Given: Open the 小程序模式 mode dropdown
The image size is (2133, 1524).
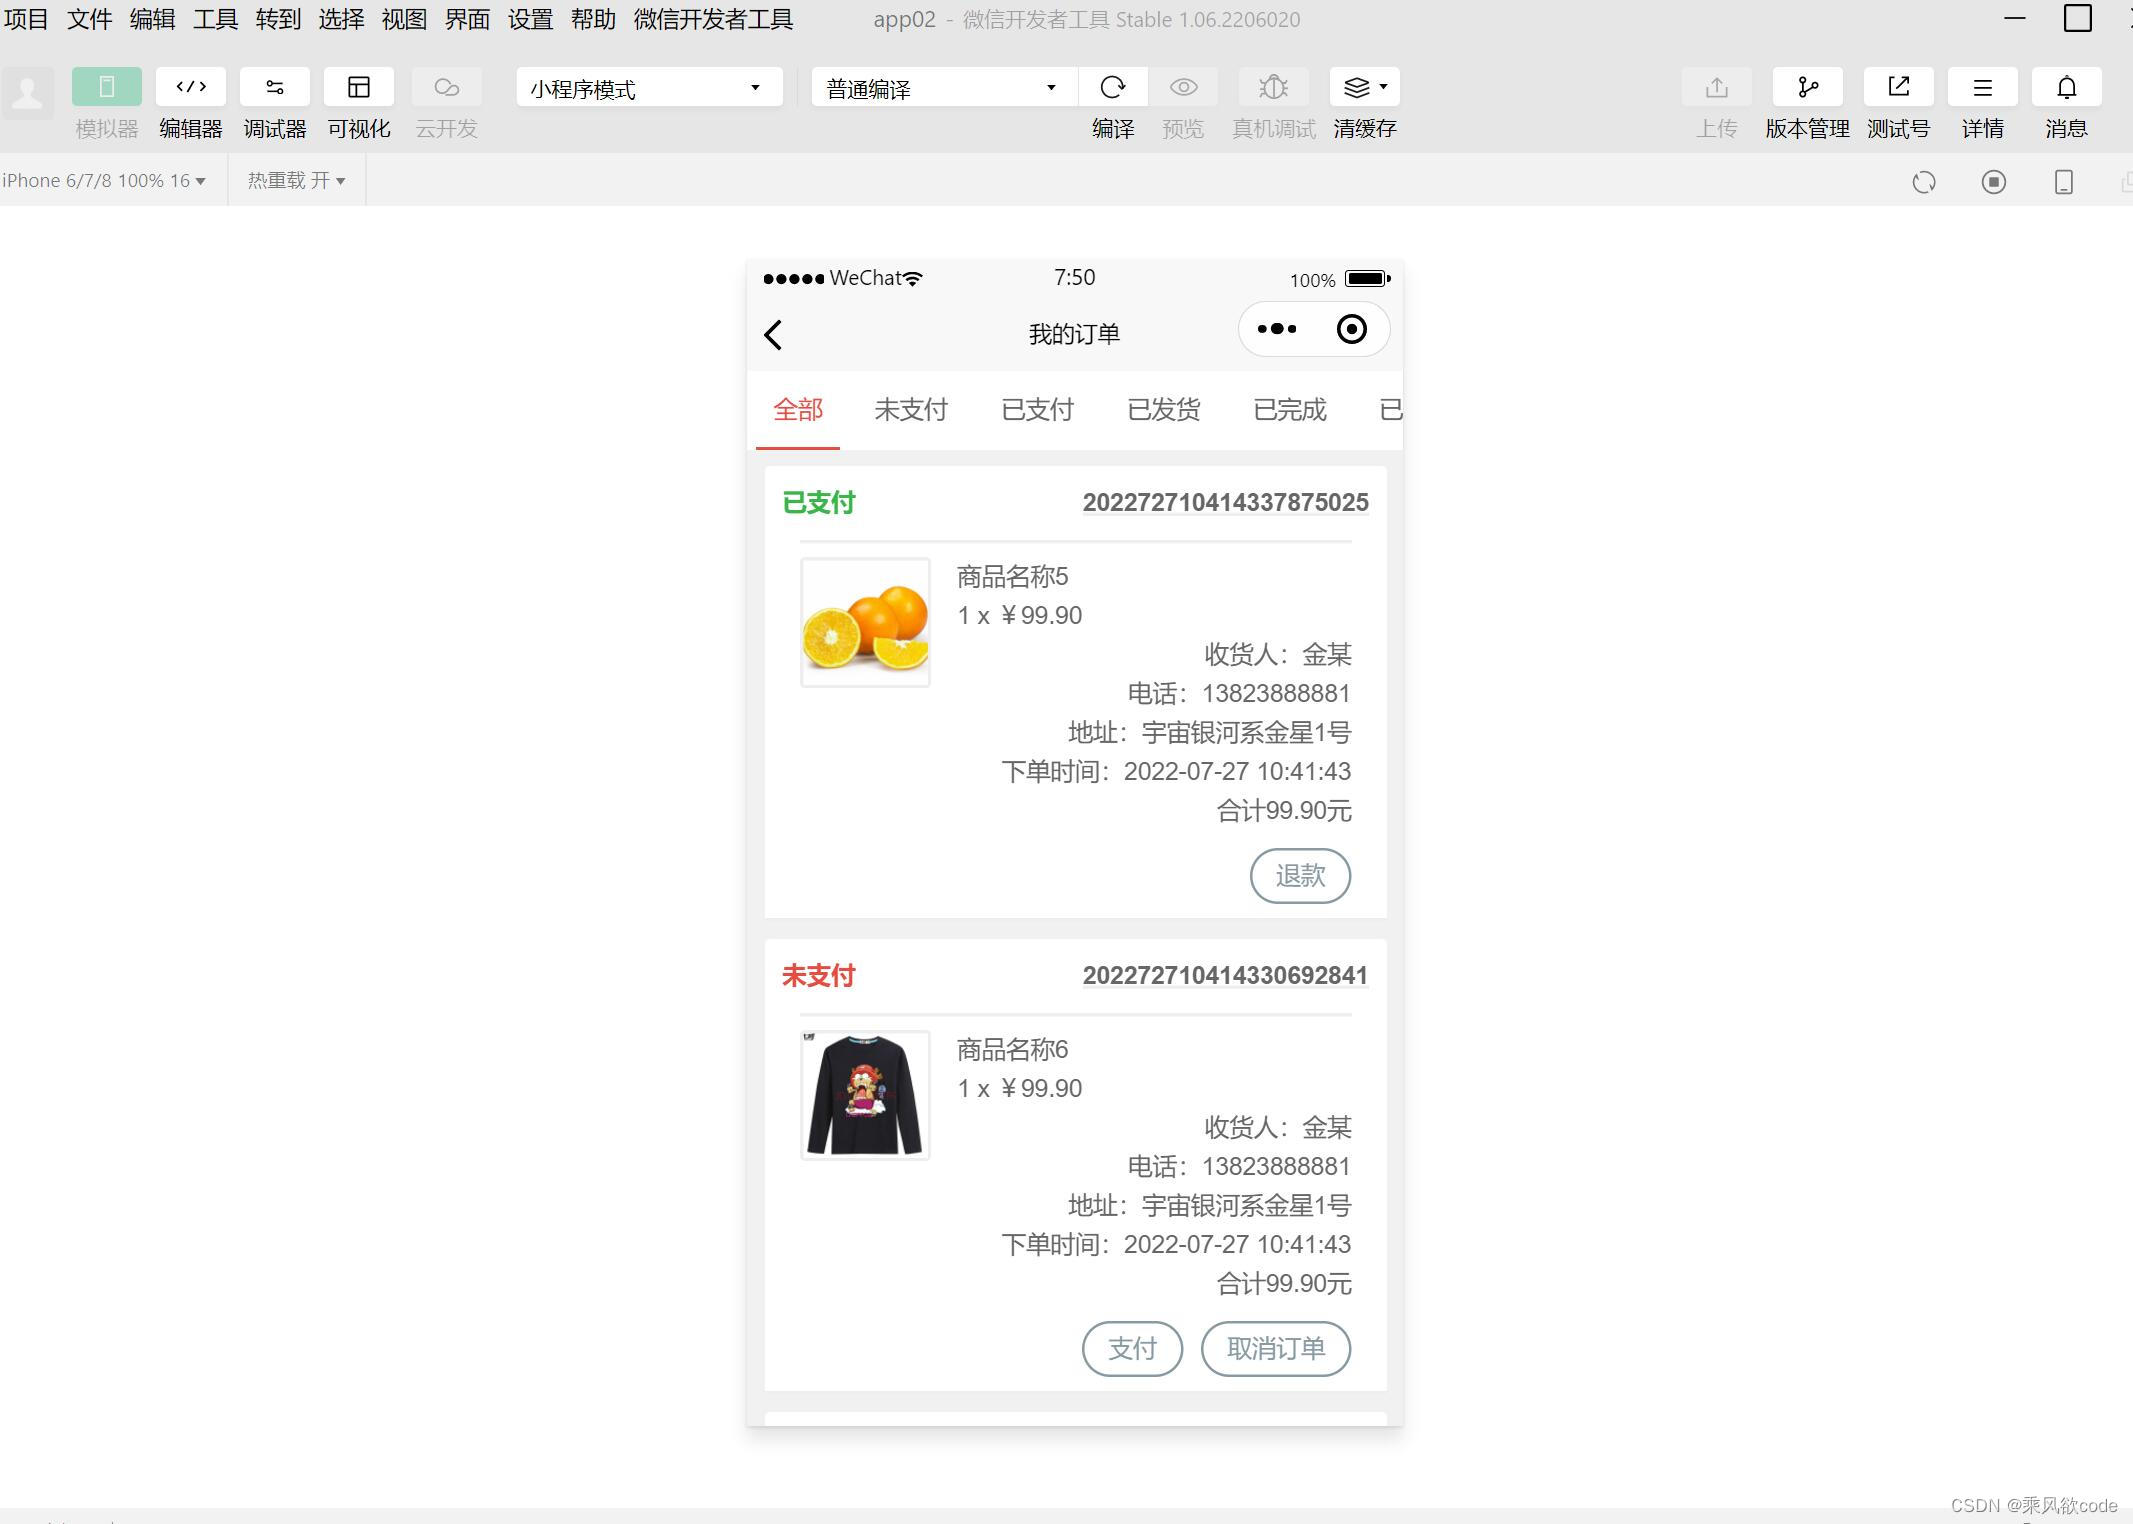Looking at the screenshot, I should tap(647, 87).
